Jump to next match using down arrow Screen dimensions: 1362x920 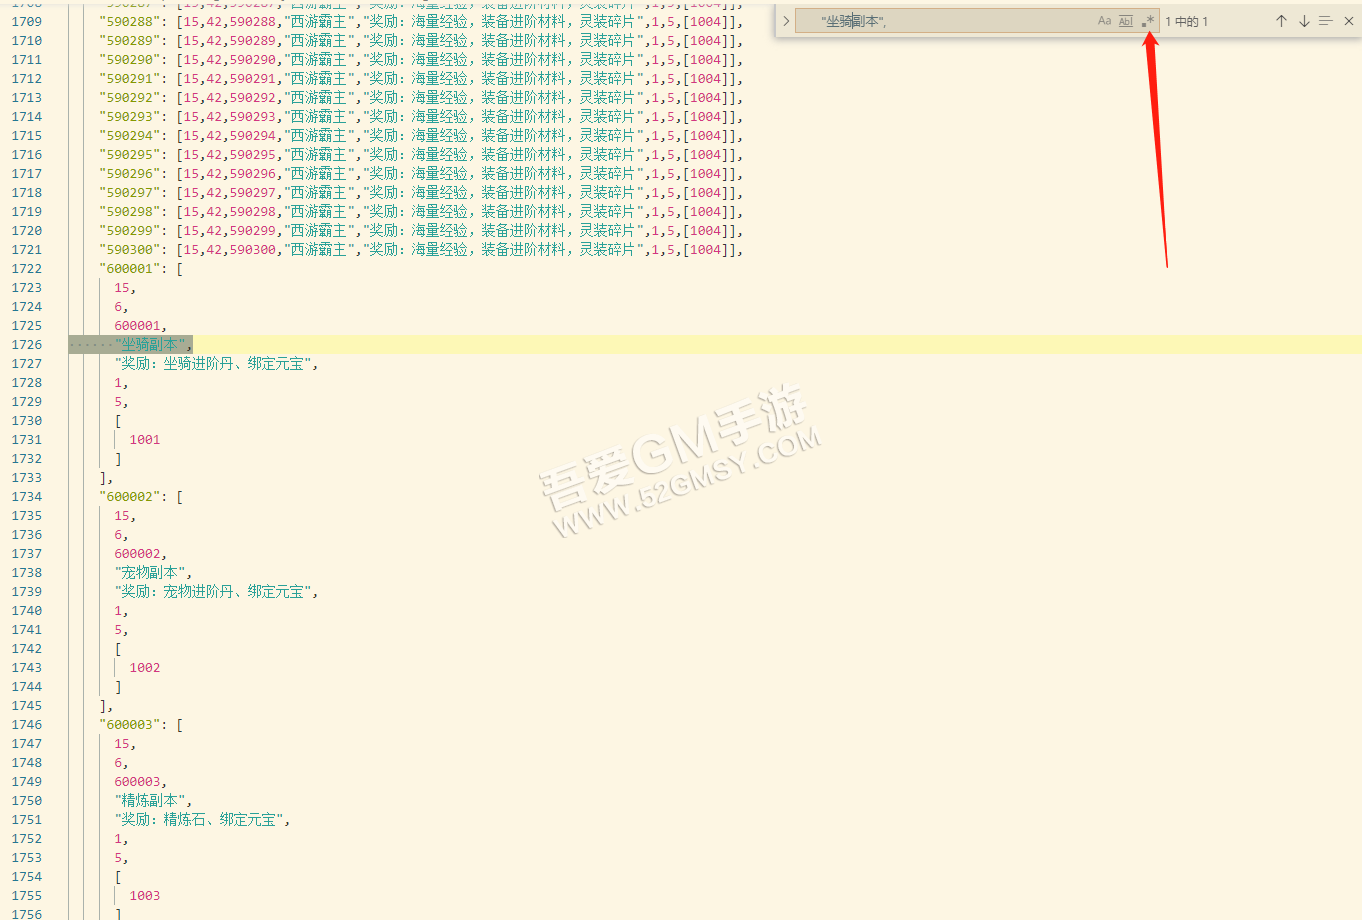(1304, 21)
